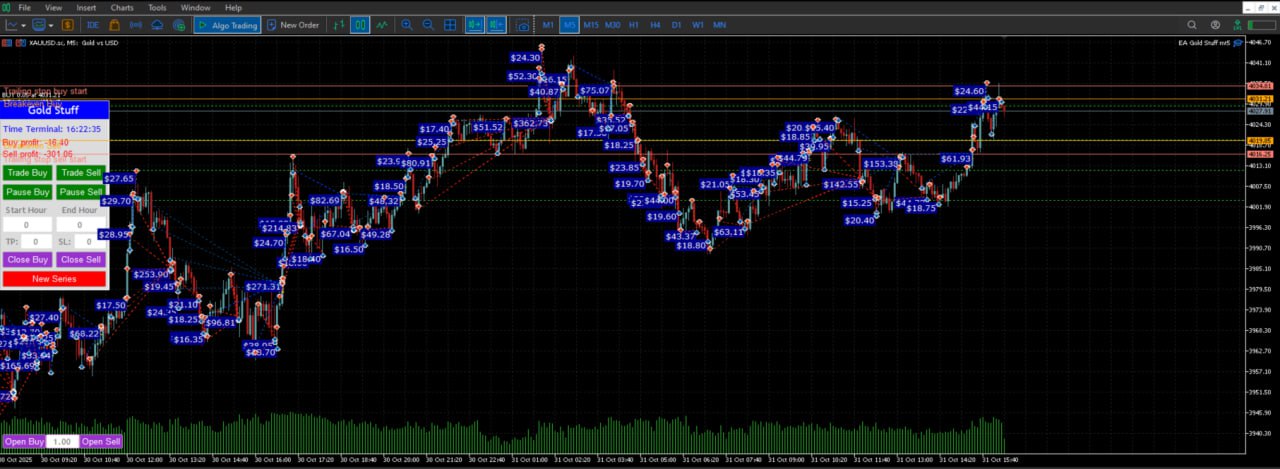Select the W1 timeframe
The image size is (1280, 469).
(697, 25)
